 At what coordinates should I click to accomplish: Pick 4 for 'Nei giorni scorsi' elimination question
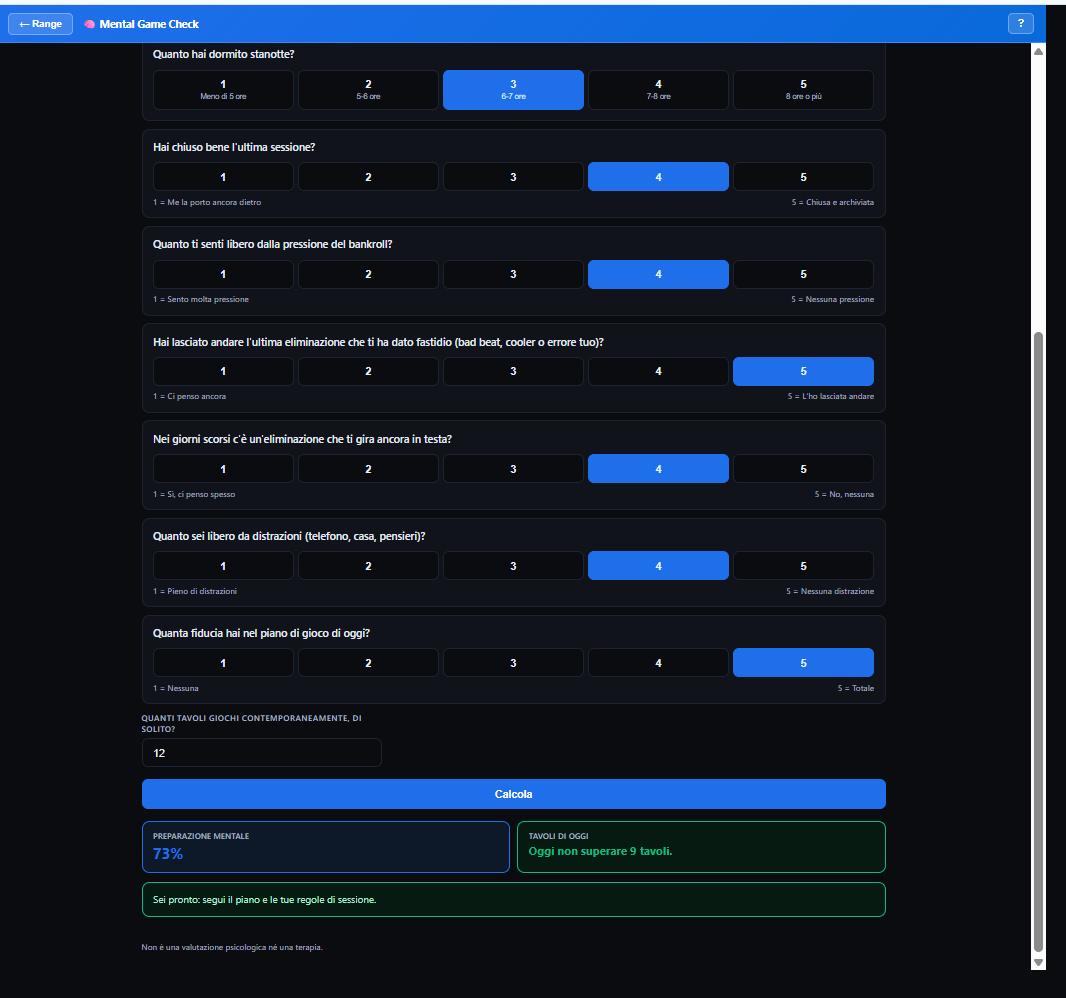click(658, 468)
